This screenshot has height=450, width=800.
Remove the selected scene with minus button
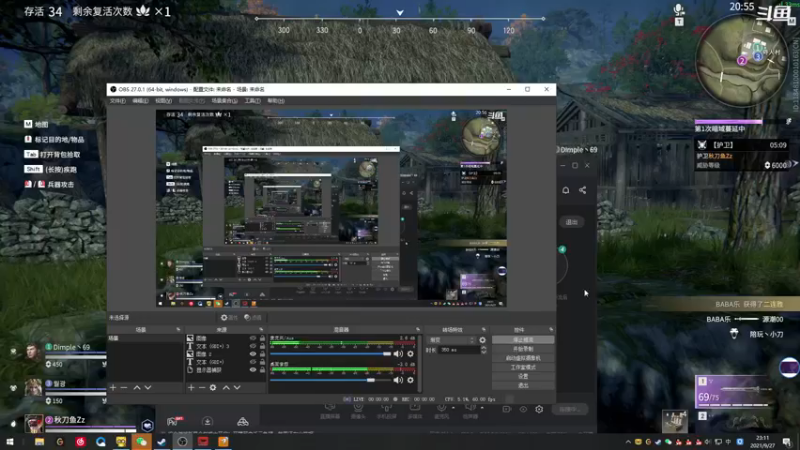(124, 388)
